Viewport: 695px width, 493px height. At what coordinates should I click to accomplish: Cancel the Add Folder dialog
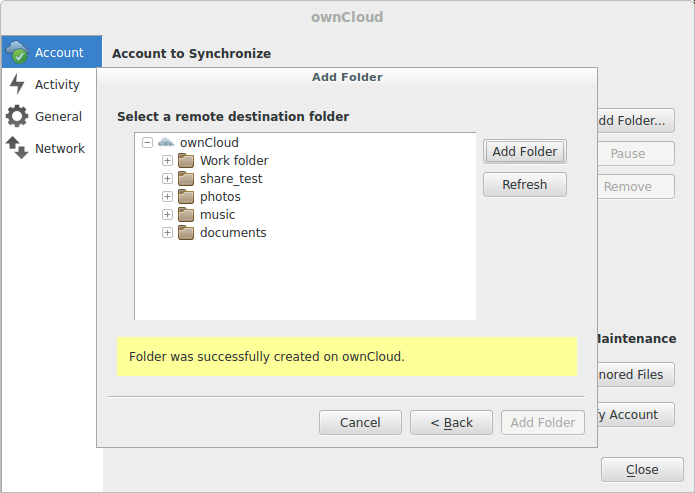pyautogui.click(x=360, y=422)
